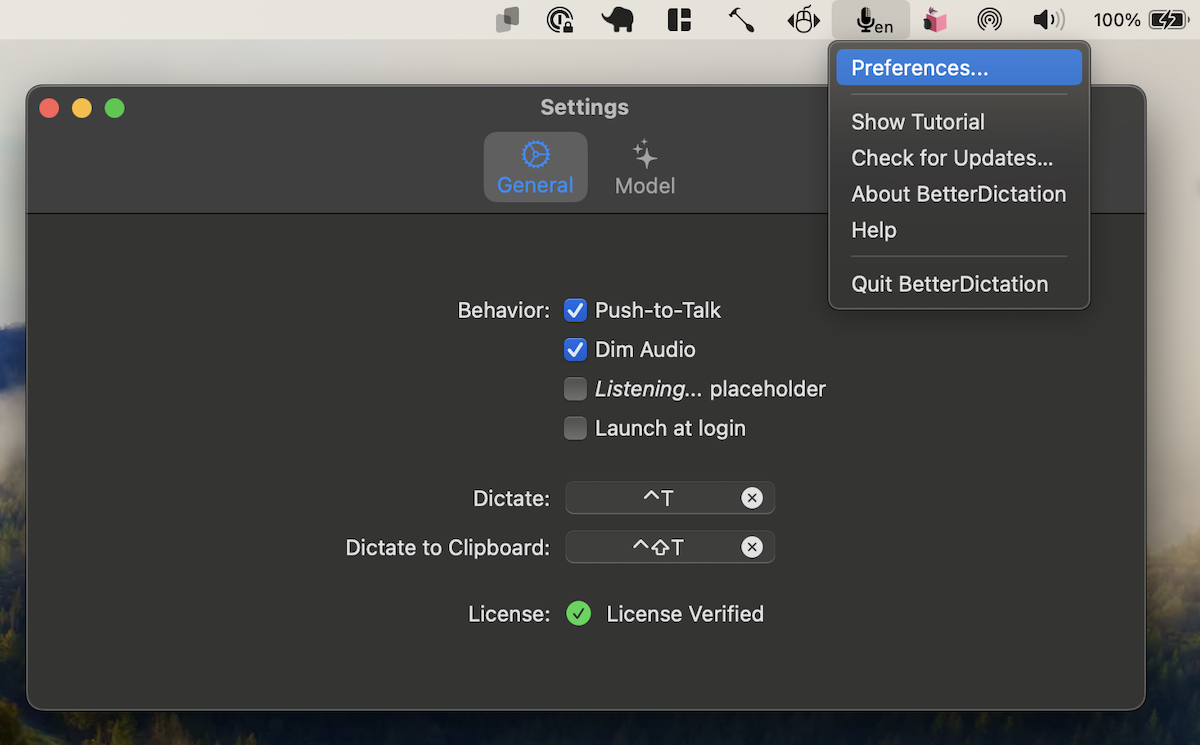Open the circular lock icon in the menu bar
Screen dimensions: 1200x745
(560, 20)
